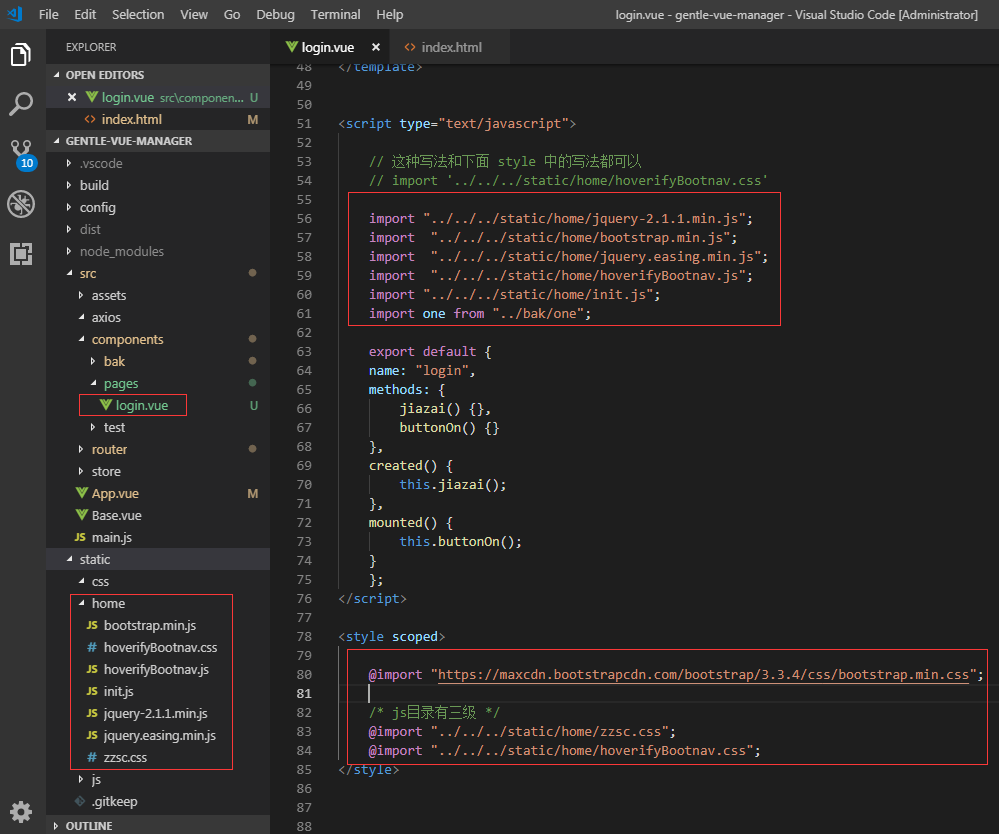Follow the bootstrapcdn CSS link in code
The width and height of the screenshot is (999, 834).
click(x=703, y=675)
